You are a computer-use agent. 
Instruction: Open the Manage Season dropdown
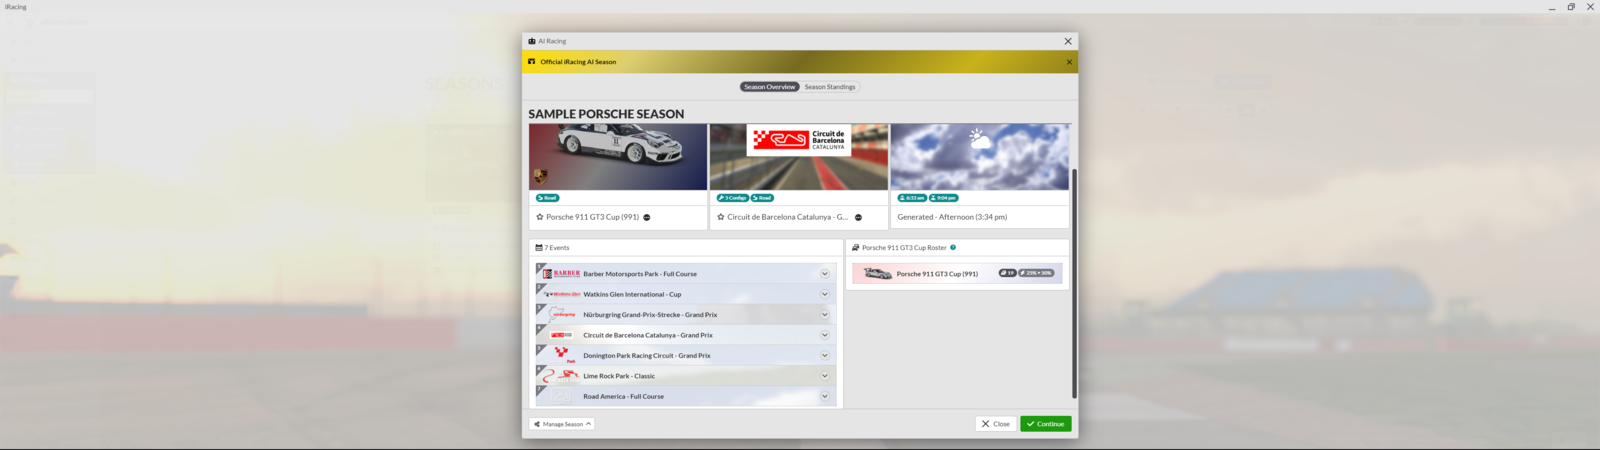562,424
